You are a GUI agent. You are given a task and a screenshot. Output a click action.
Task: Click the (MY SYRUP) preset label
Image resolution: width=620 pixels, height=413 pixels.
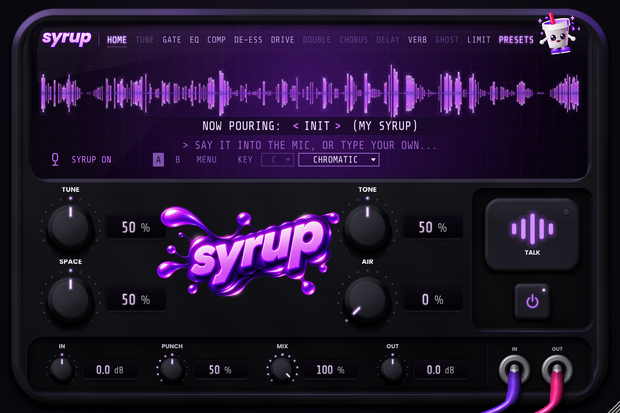385,126
